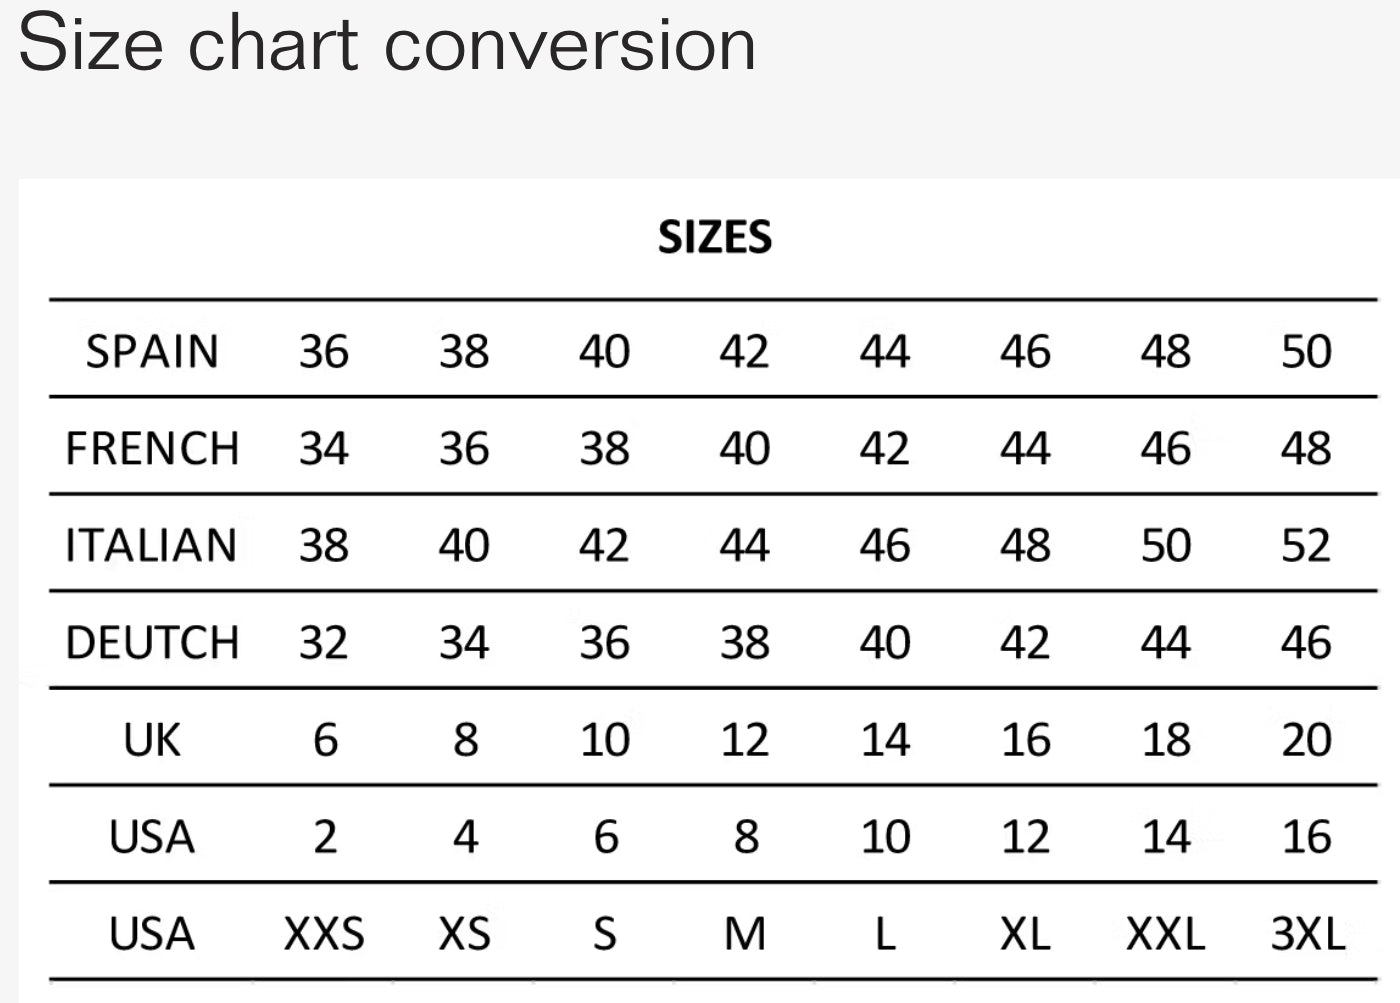The image size is (1400, 1003).
Task: Click French size 34 cell
Action: tap(324, 449)
